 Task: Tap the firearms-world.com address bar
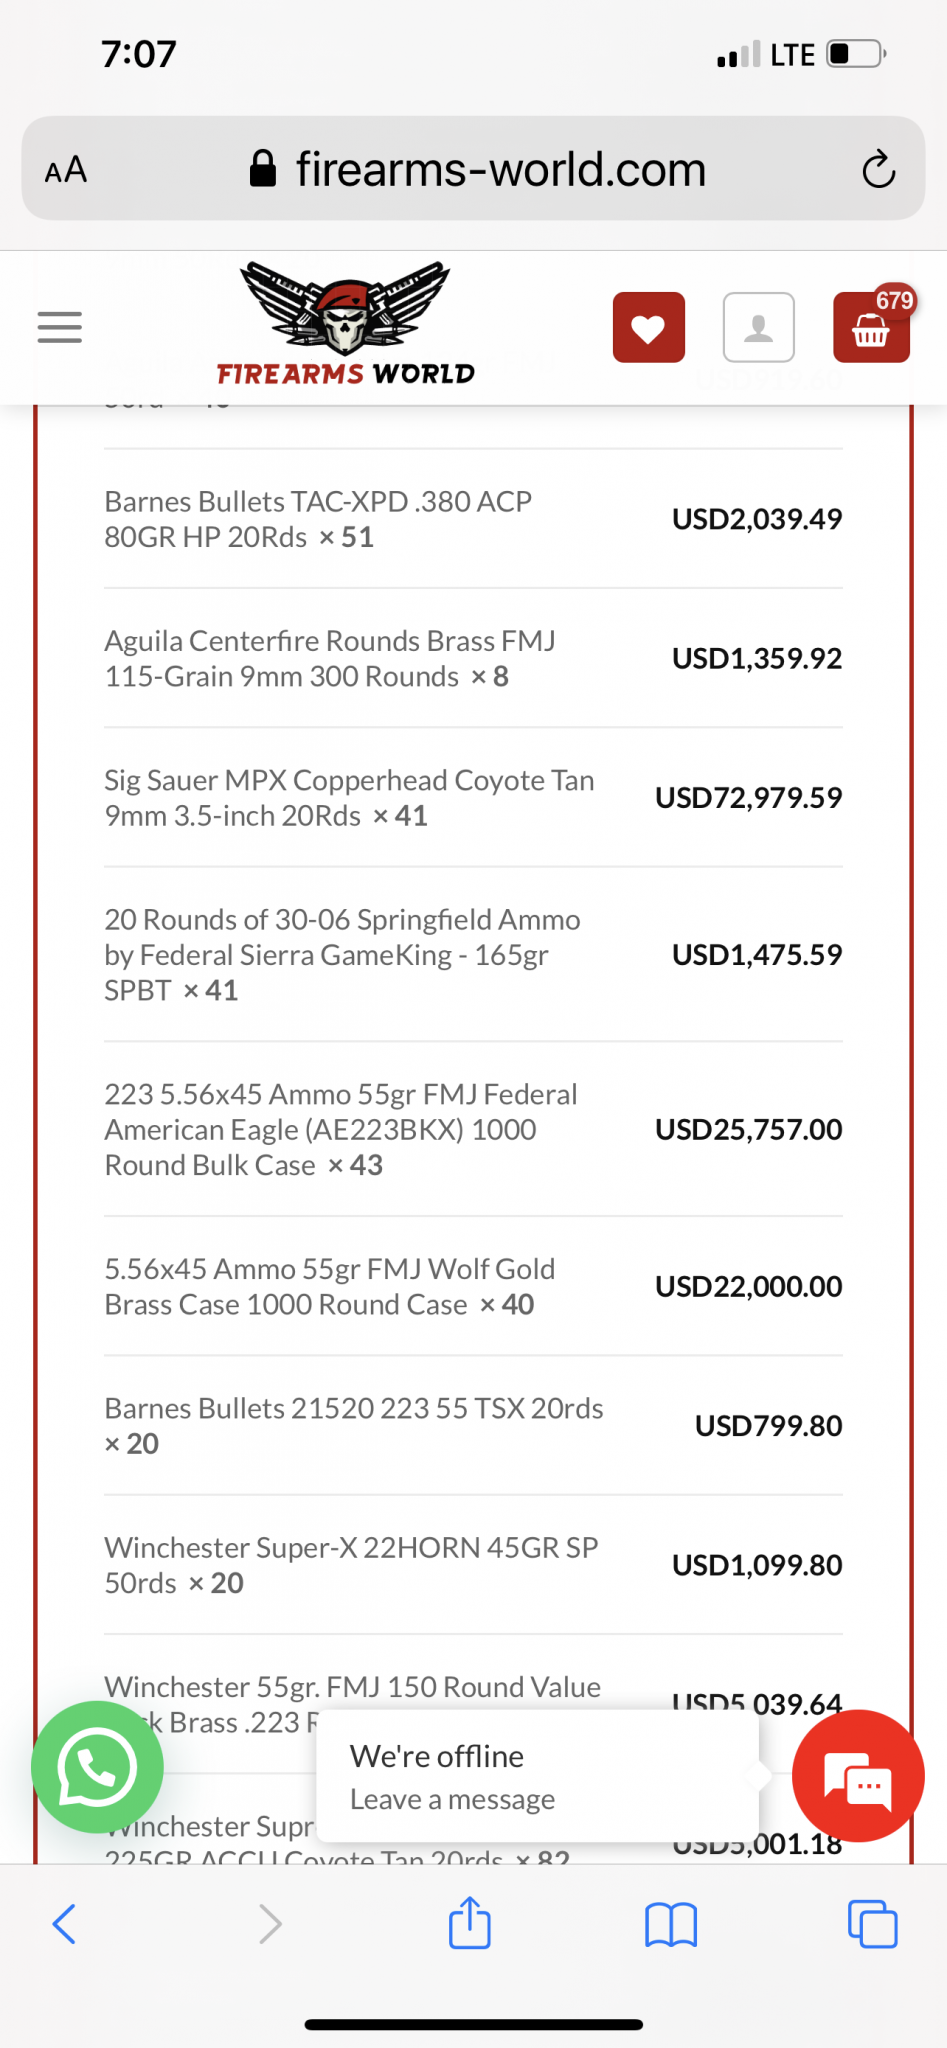[x=480, y=169]
